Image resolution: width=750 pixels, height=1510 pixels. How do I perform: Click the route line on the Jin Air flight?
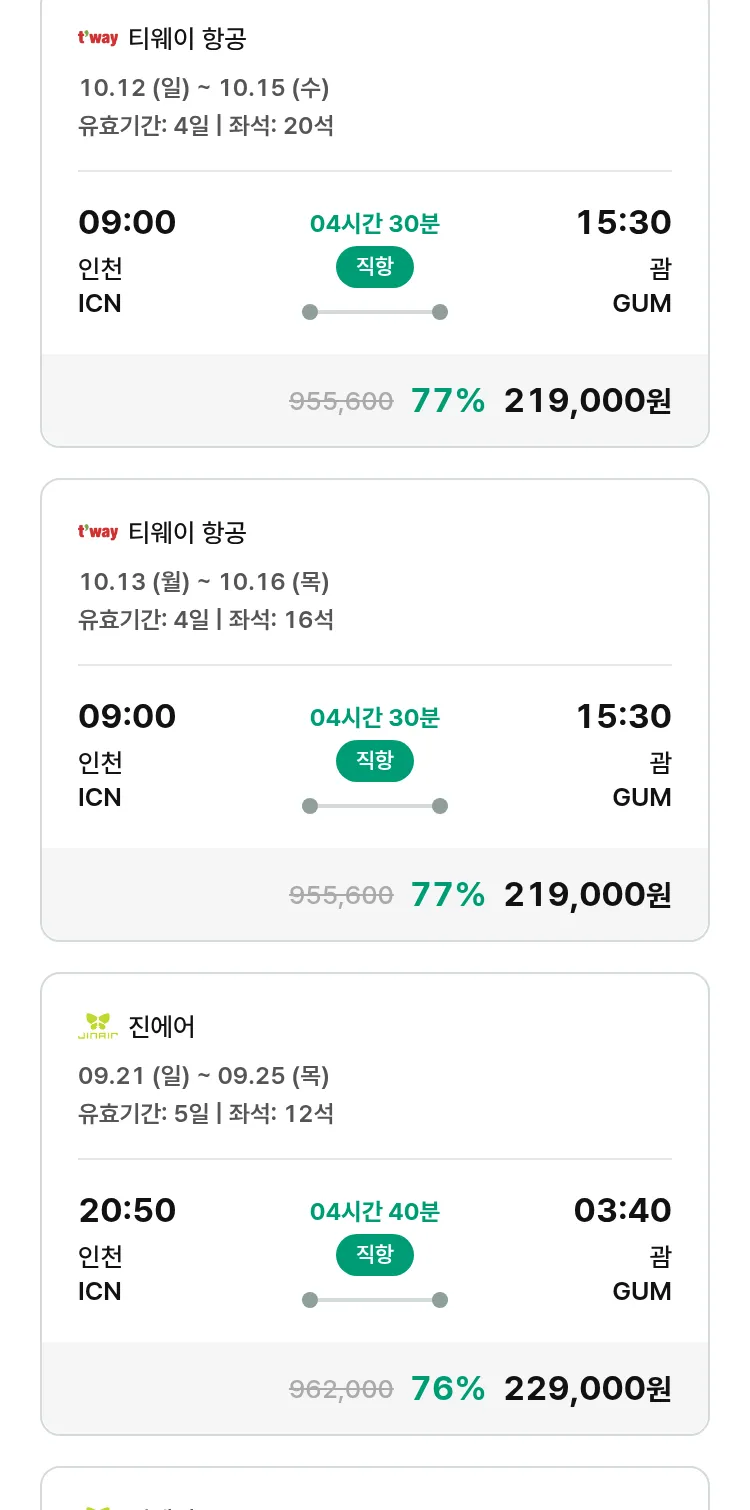pyautogui.click(x=374, y=1300)
